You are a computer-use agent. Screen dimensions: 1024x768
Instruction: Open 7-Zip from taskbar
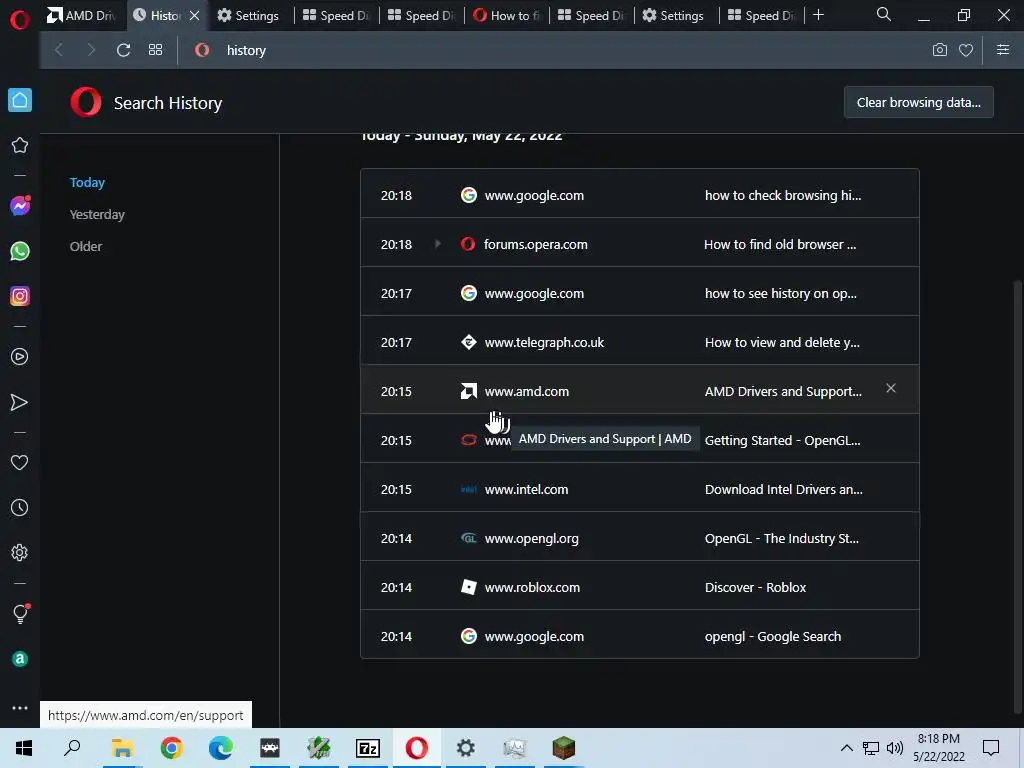pos(368,748)
